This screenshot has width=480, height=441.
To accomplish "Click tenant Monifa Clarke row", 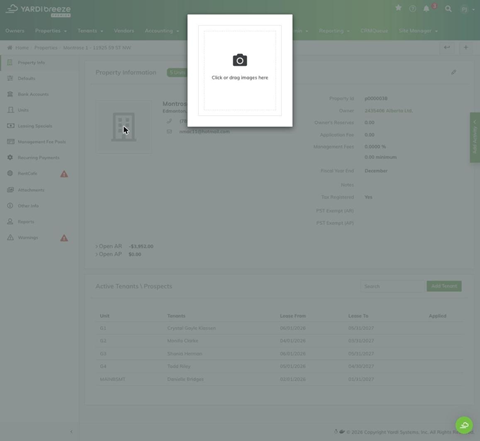I will 279,341.
